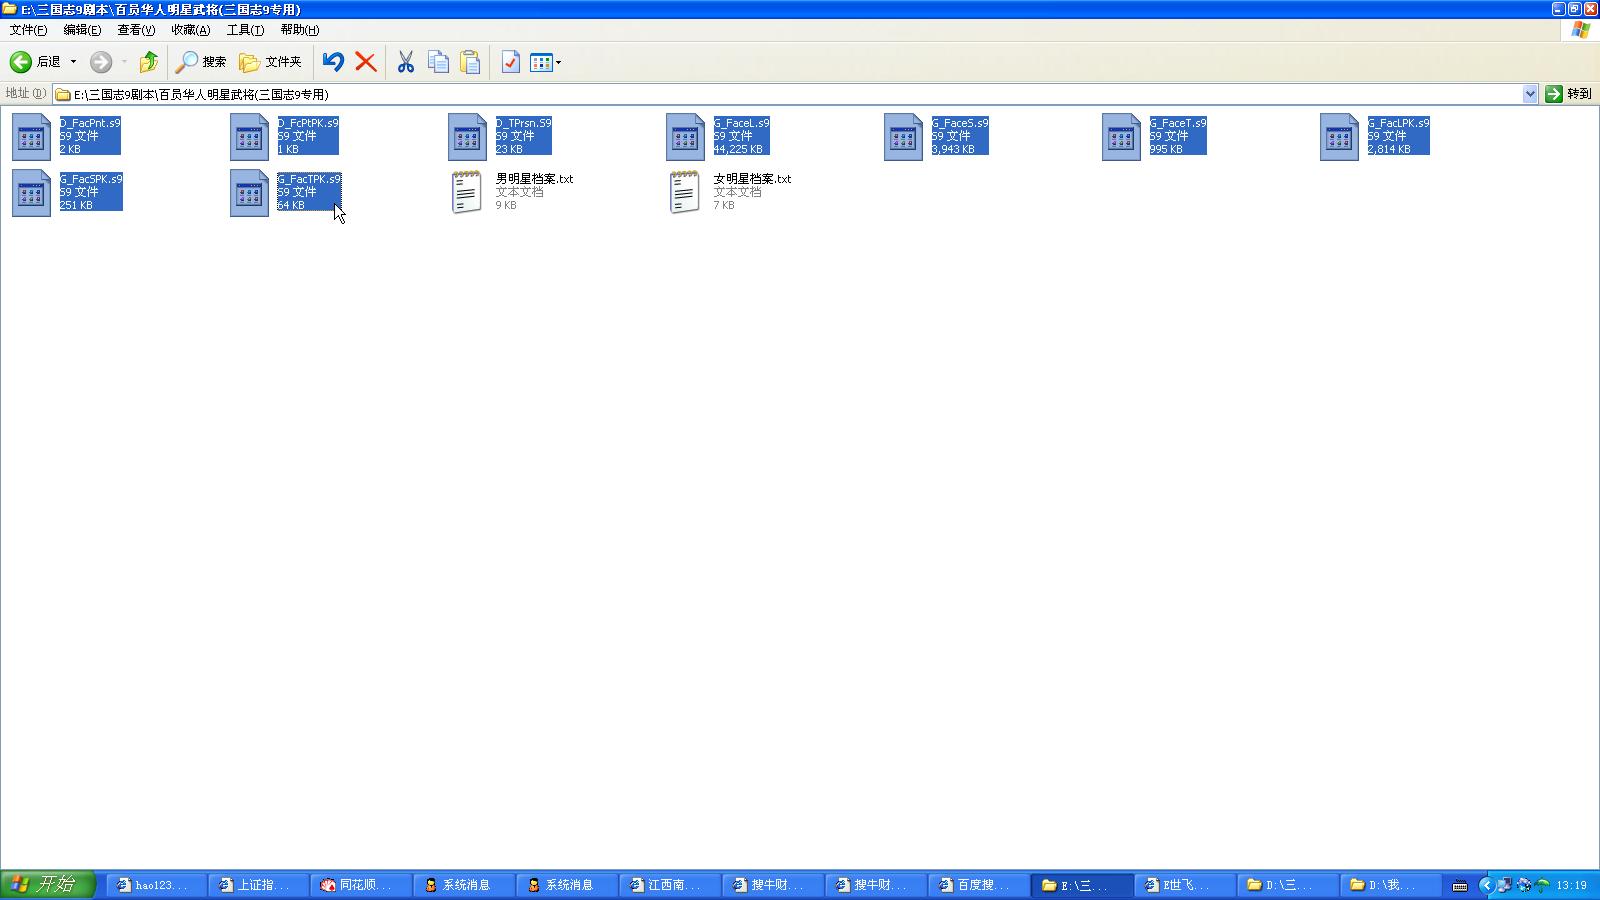1600x900 pixels.
Task: Click the Paste clipboard icon
Action: click(x=470, y=62)
